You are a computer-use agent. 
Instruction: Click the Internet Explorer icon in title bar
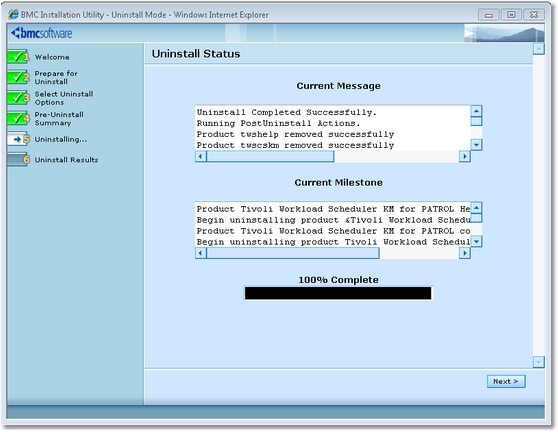13,15
